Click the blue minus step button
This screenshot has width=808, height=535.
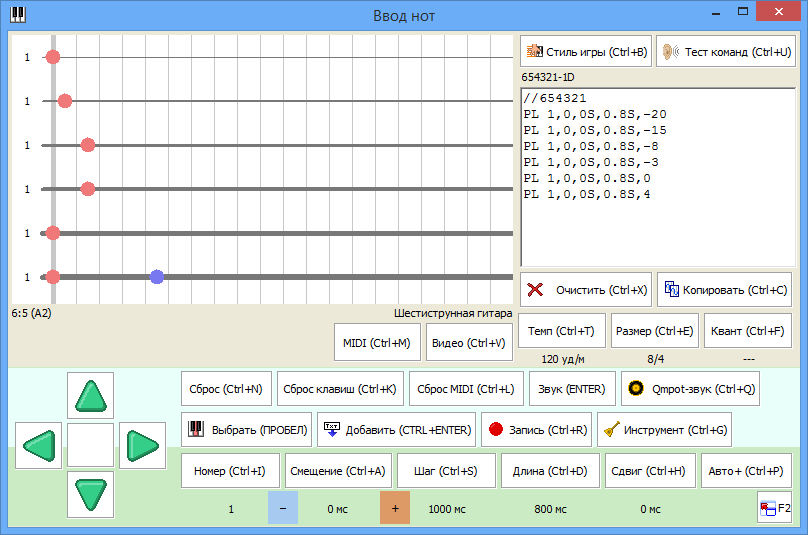coord(283,508)
